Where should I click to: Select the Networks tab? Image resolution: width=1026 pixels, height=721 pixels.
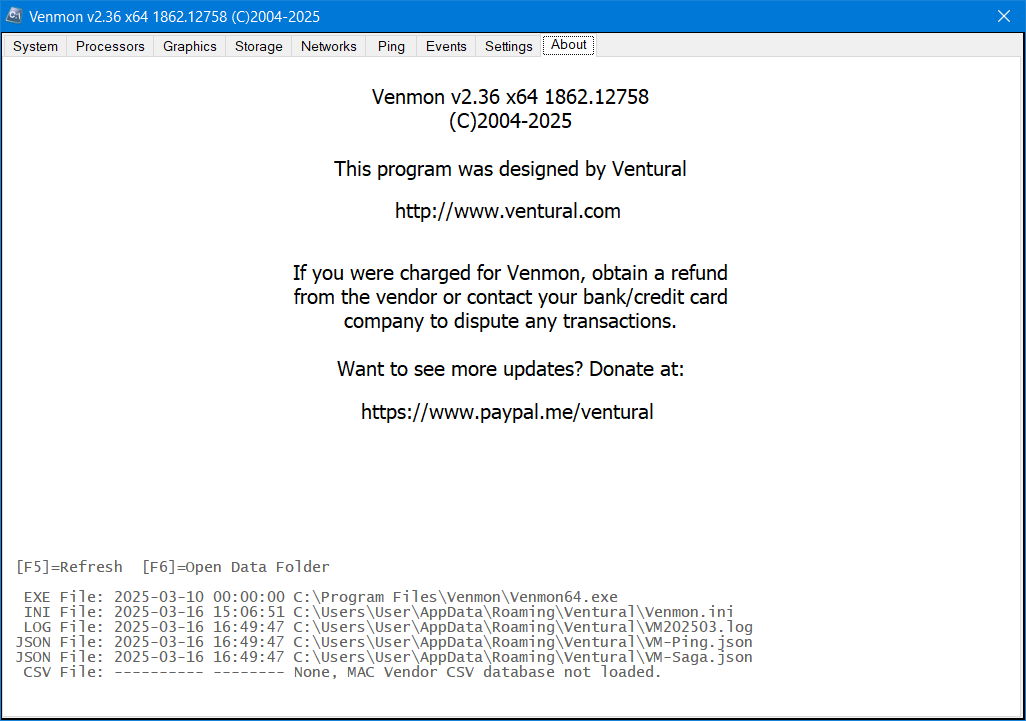(328, 46)
